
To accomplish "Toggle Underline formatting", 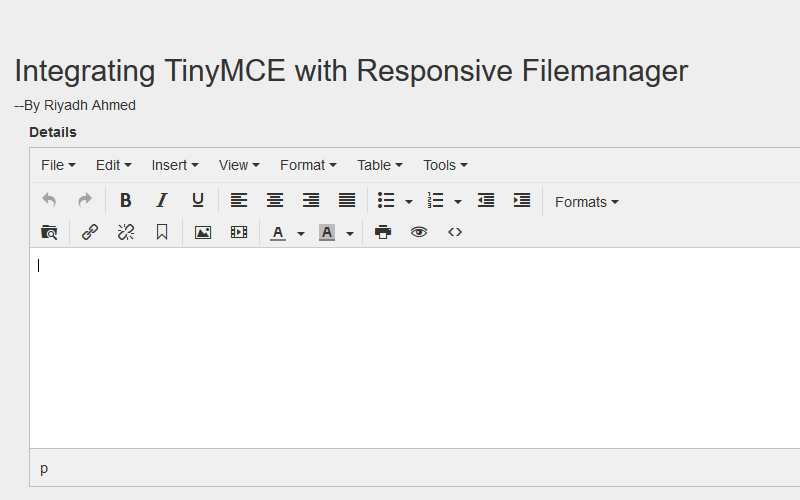I will click(198, 201).
